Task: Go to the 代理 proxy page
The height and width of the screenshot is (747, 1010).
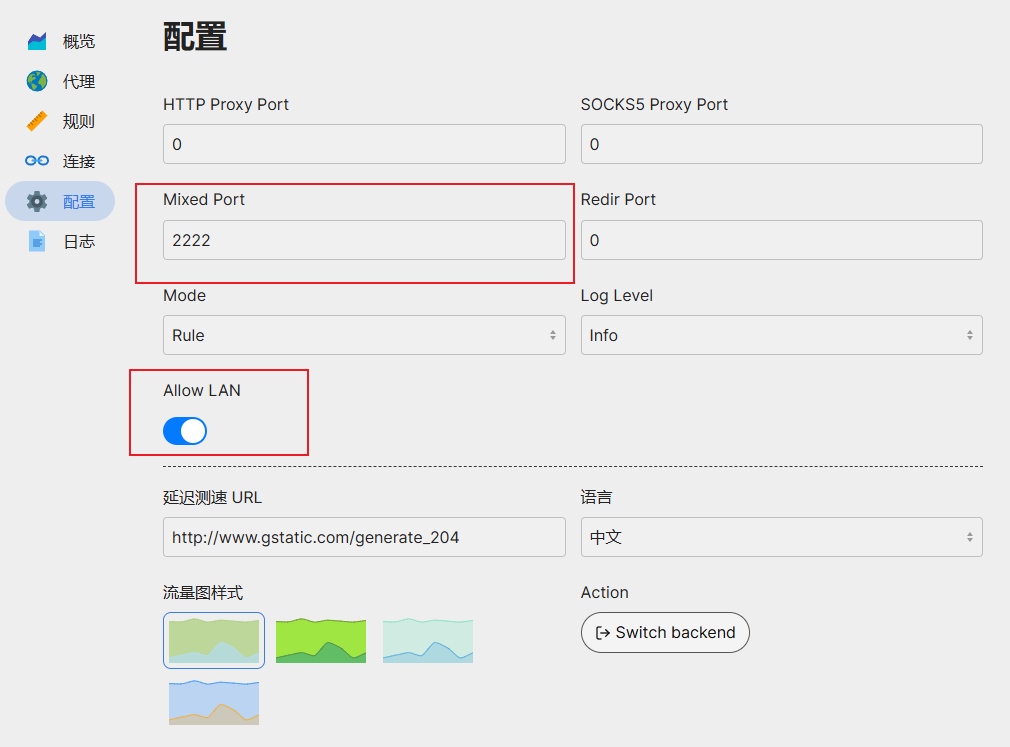Action: [79, 81]
